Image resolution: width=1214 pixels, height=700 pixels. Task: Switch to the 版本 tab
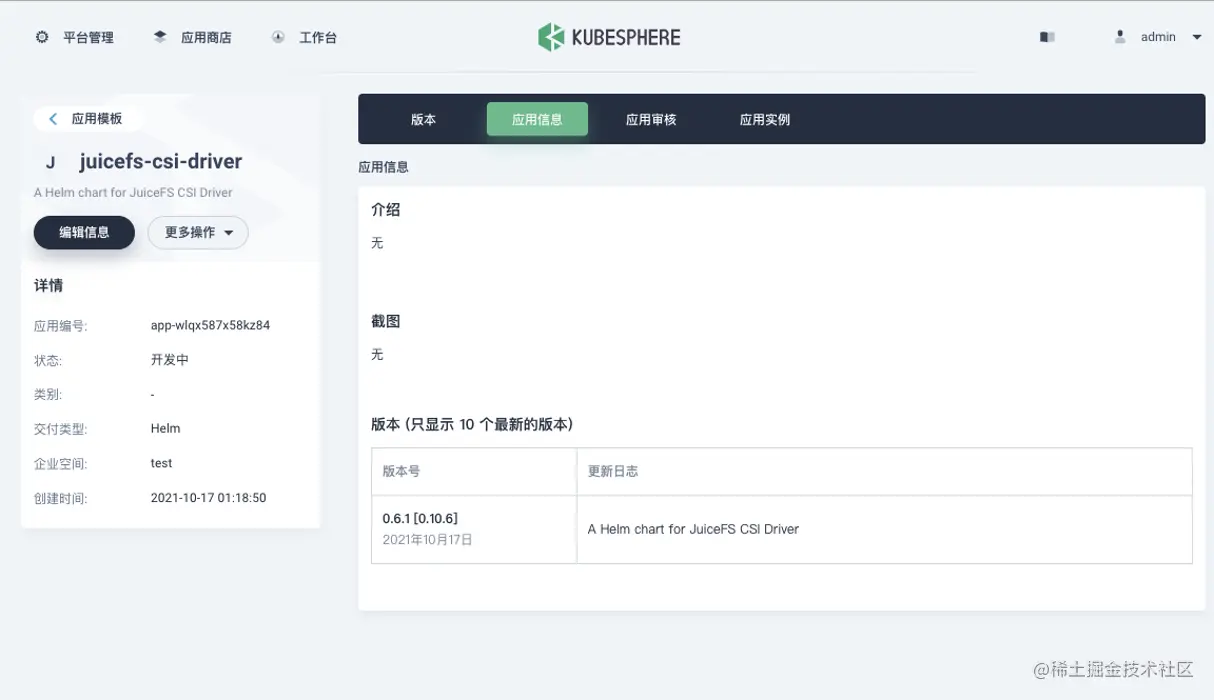click(423, 119)
